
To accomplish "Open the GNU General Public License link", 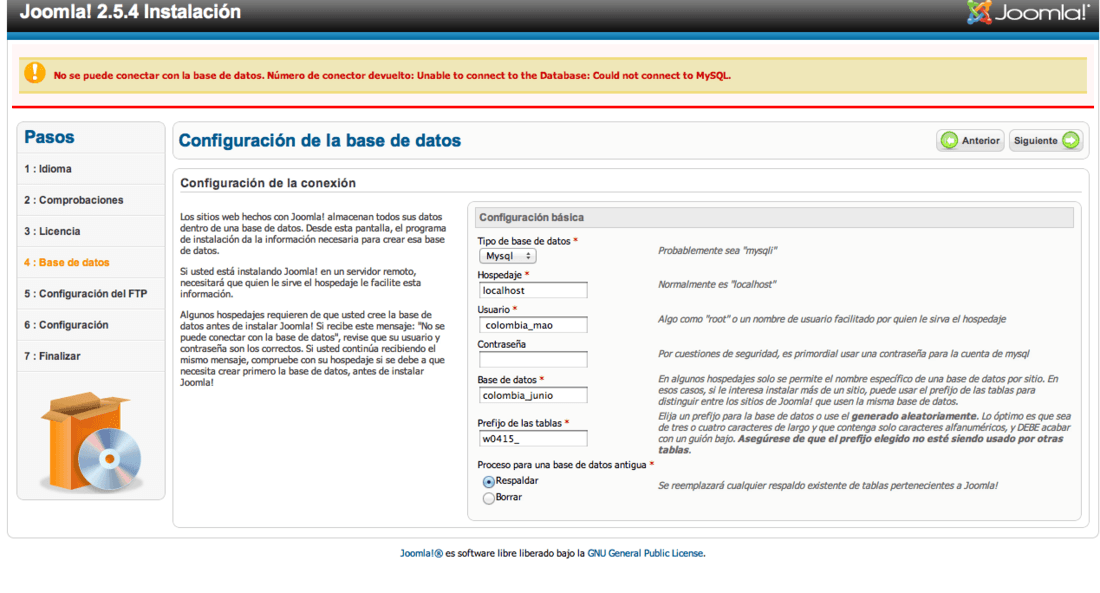I will click(645, 553).
